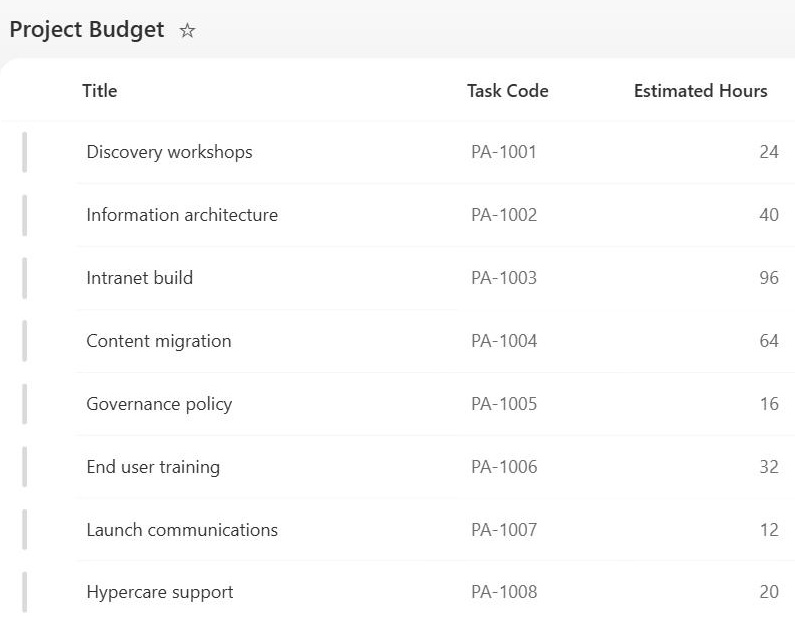Screen dimensions: 795x617
Task: Click the Estimated Hours value 32
Action: [x=769, y=467]
